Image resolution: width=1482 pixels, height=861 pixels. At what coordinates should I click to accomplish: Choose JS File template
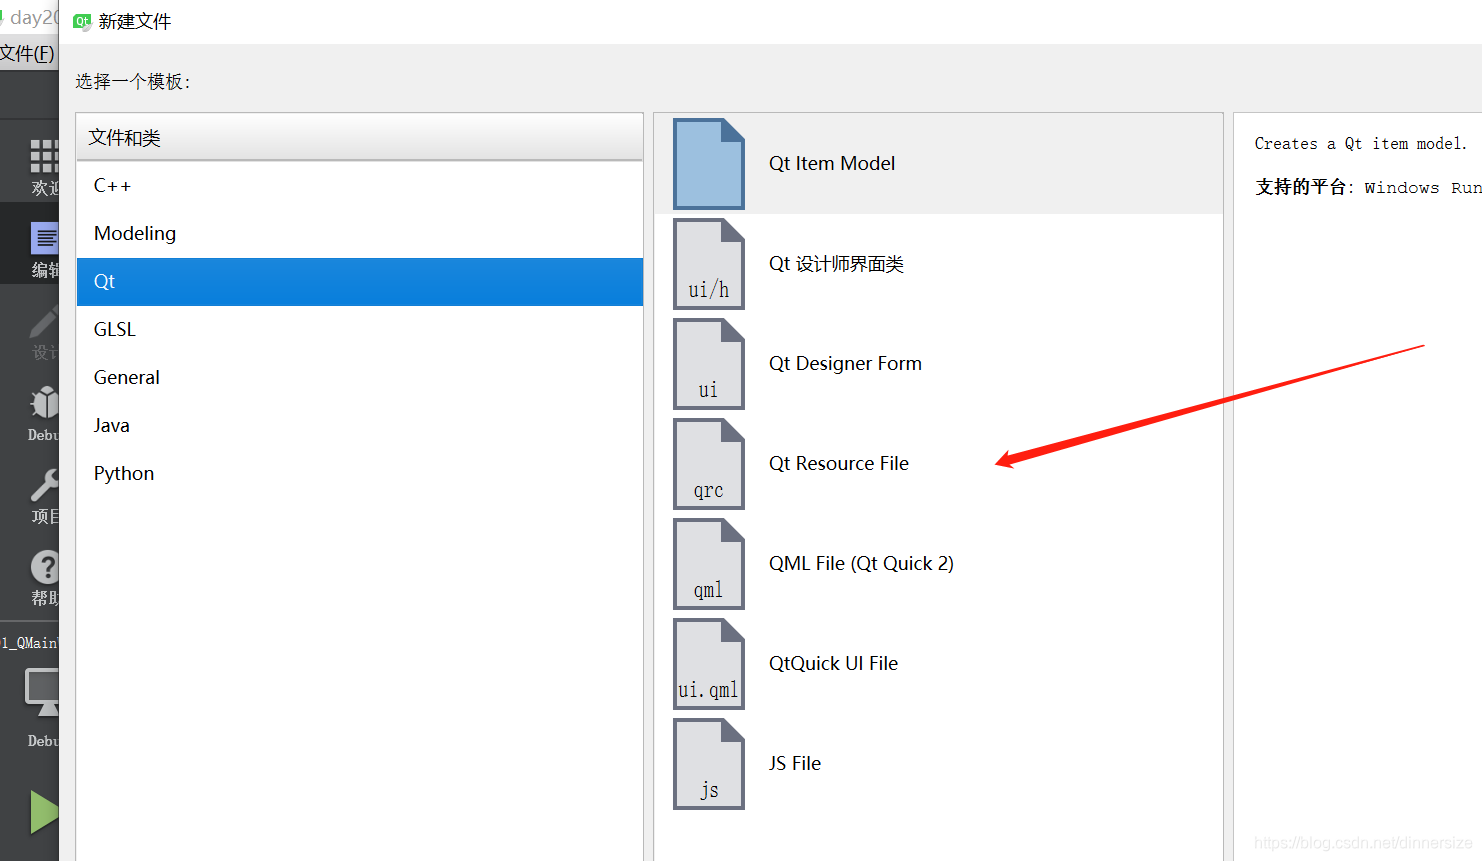[938, 764]
